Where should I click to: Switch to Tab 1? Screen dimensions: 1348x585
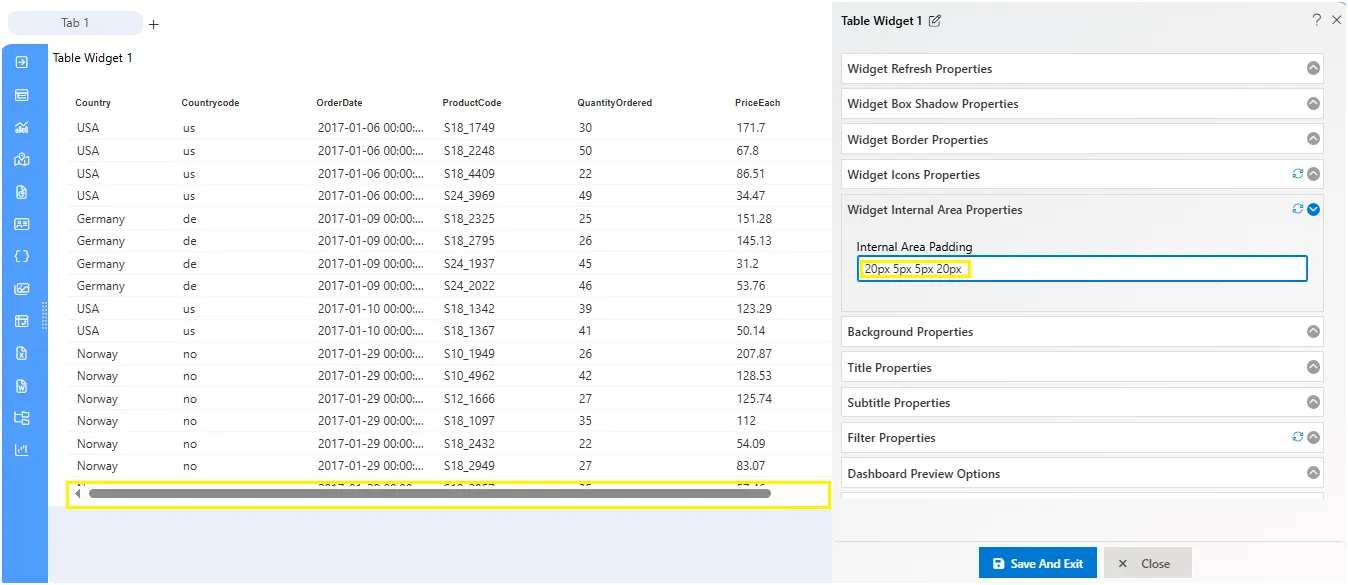(x=75, y=23)
